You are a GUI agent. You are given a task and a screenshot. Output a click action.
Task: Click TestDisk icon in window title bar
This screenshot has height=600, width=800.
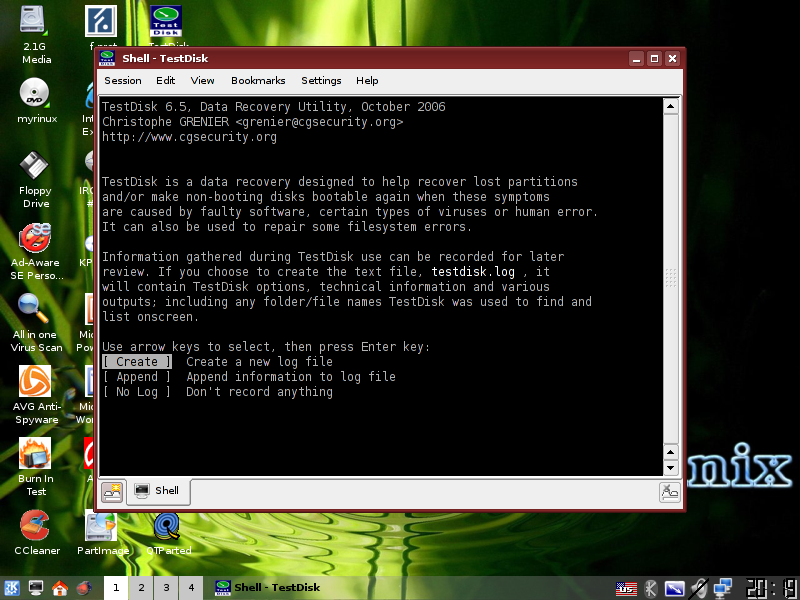point(107,58)
